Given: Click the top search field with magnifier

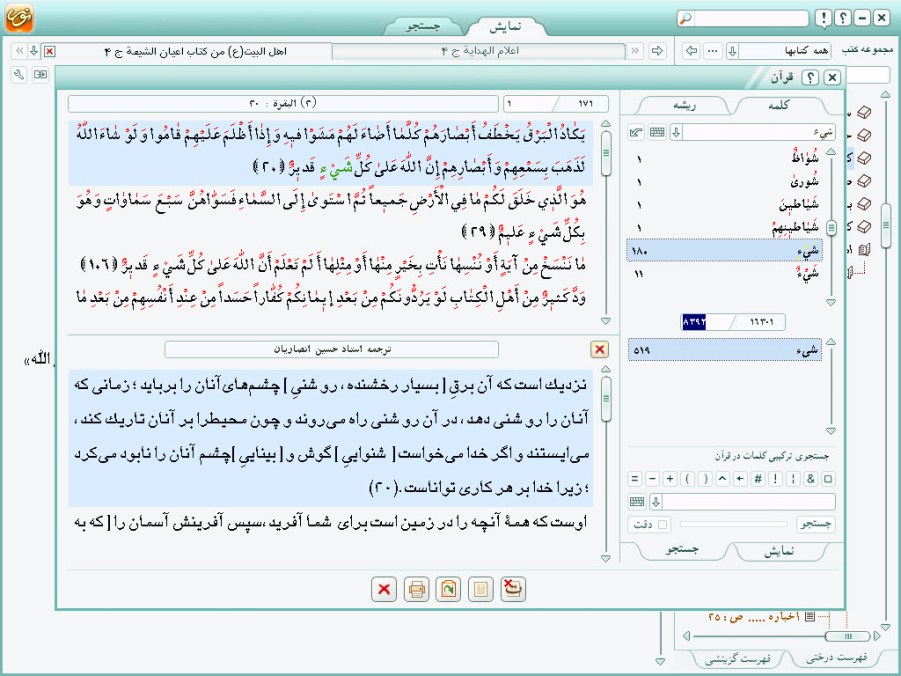Looking at the screenshot, I should click(742, 18).
